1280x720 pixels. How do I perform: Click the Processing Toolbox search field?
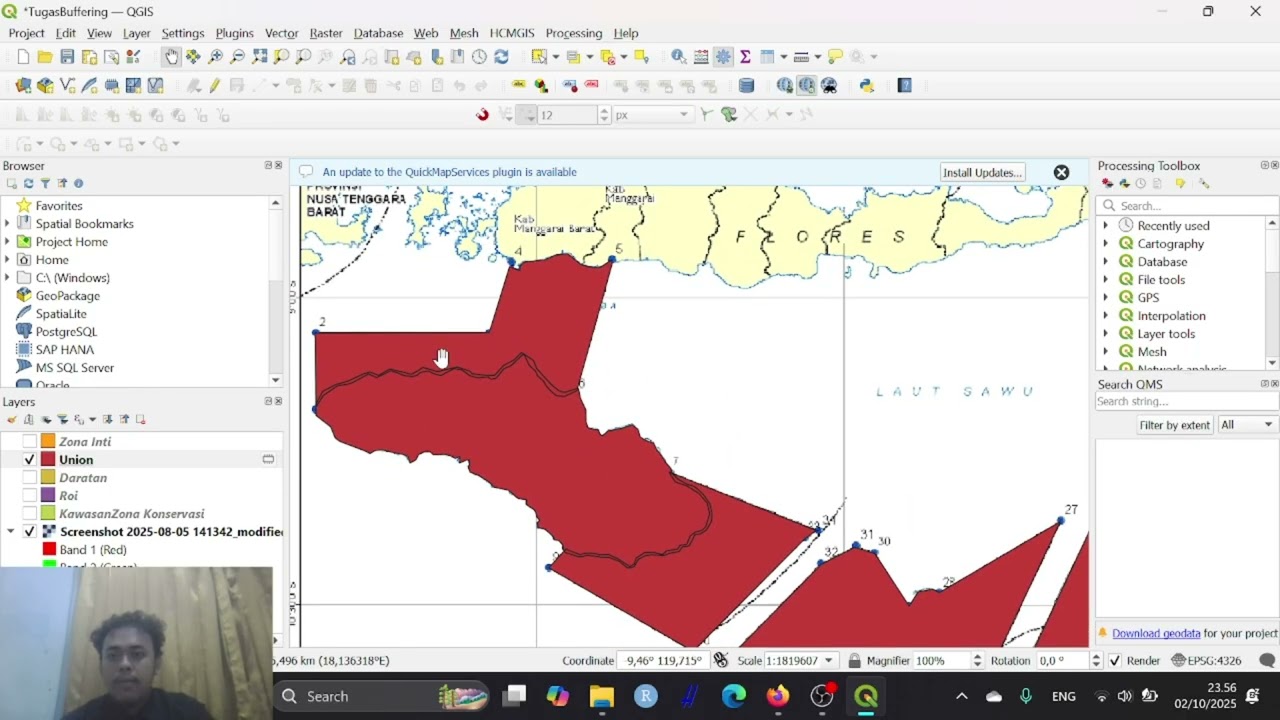pos(1188,205)
